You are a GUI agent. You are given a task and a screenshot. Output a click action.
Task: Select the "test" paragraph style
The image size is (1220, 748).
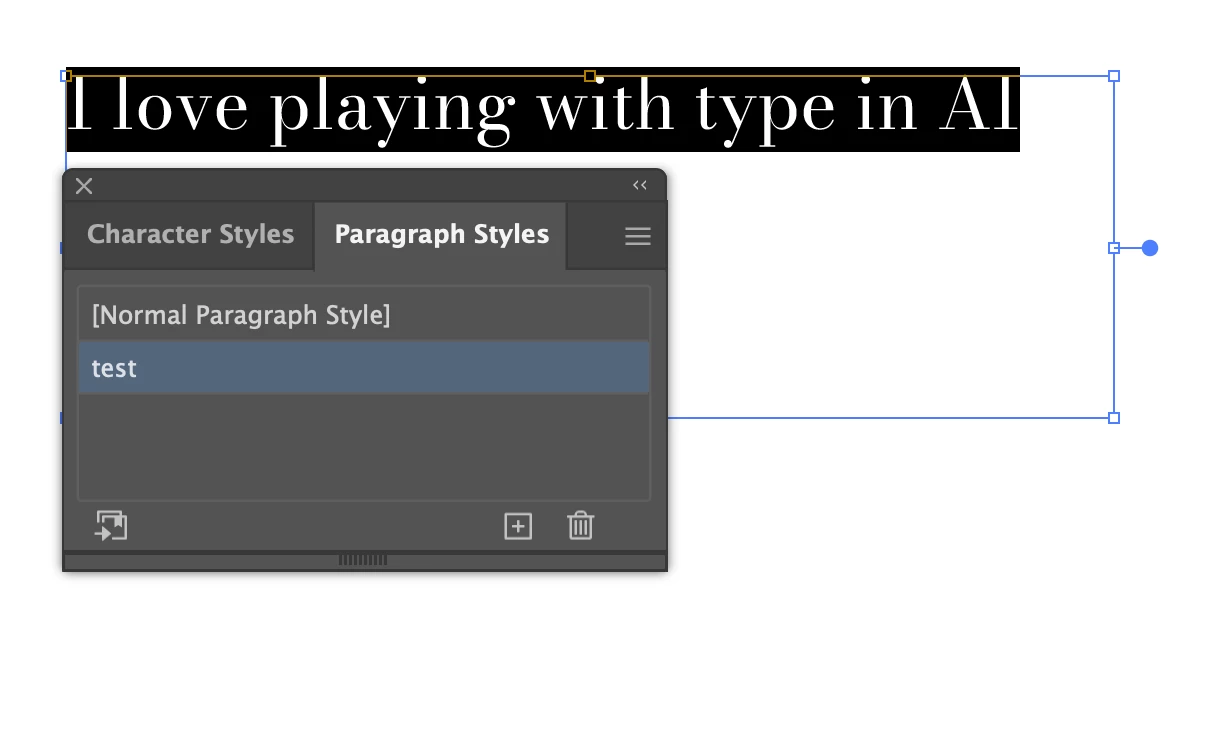364,368
